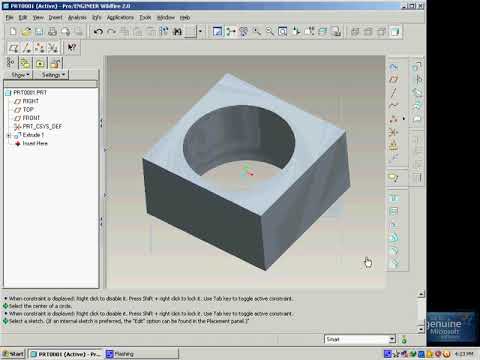
Task: Click the Windows Start button
Action: (13, 354)
